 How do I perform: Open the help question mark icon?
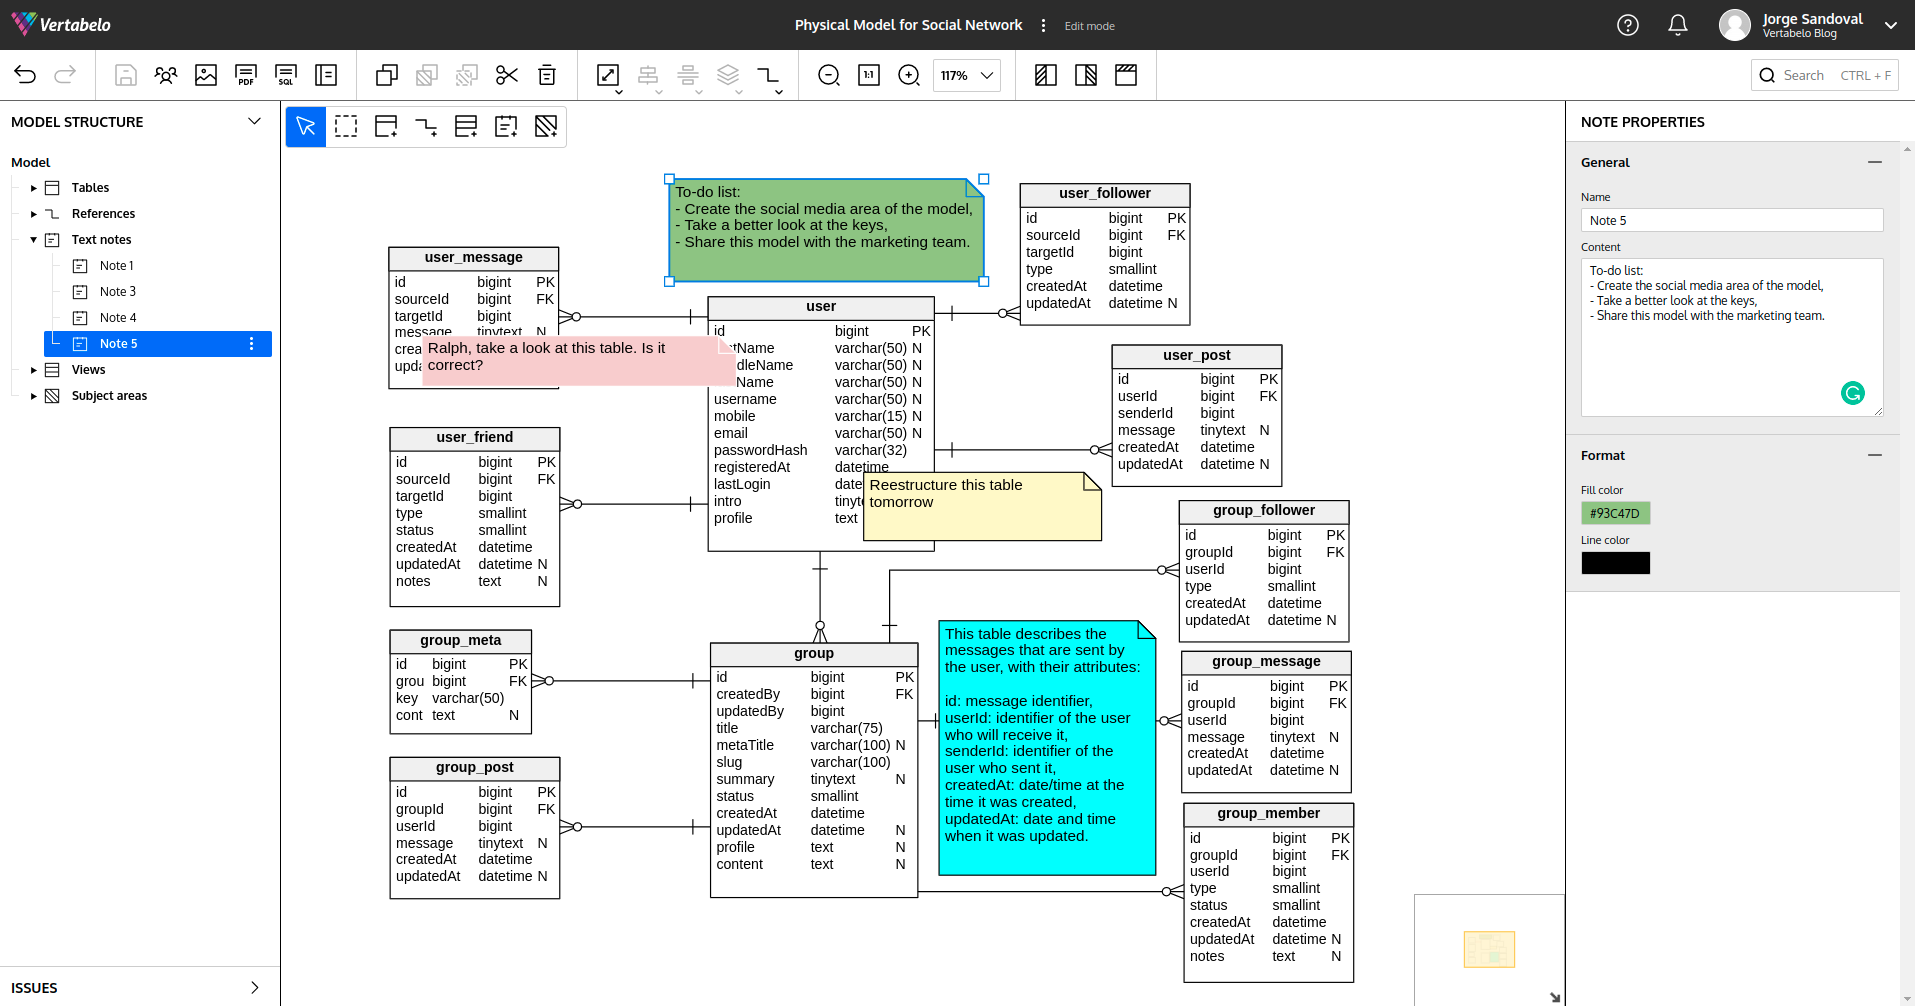[x=1628, y=25]
